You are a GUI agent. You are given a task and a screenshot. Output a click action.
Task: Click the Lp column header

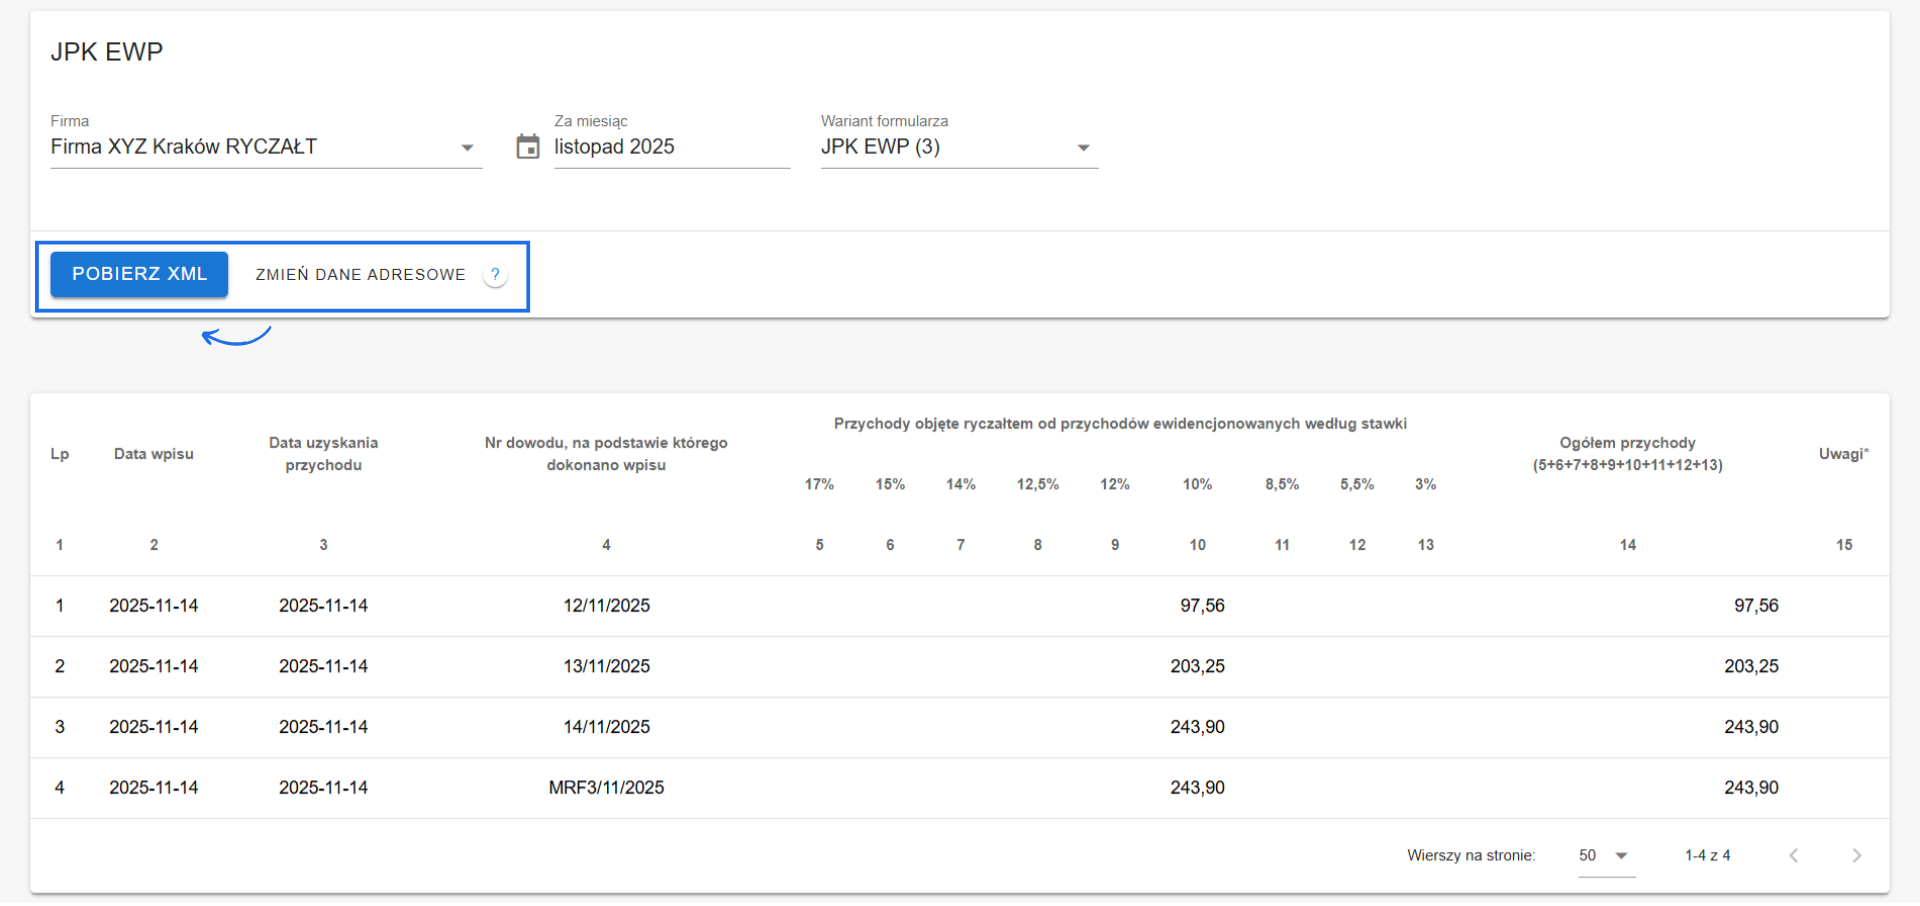click(60, 454)
